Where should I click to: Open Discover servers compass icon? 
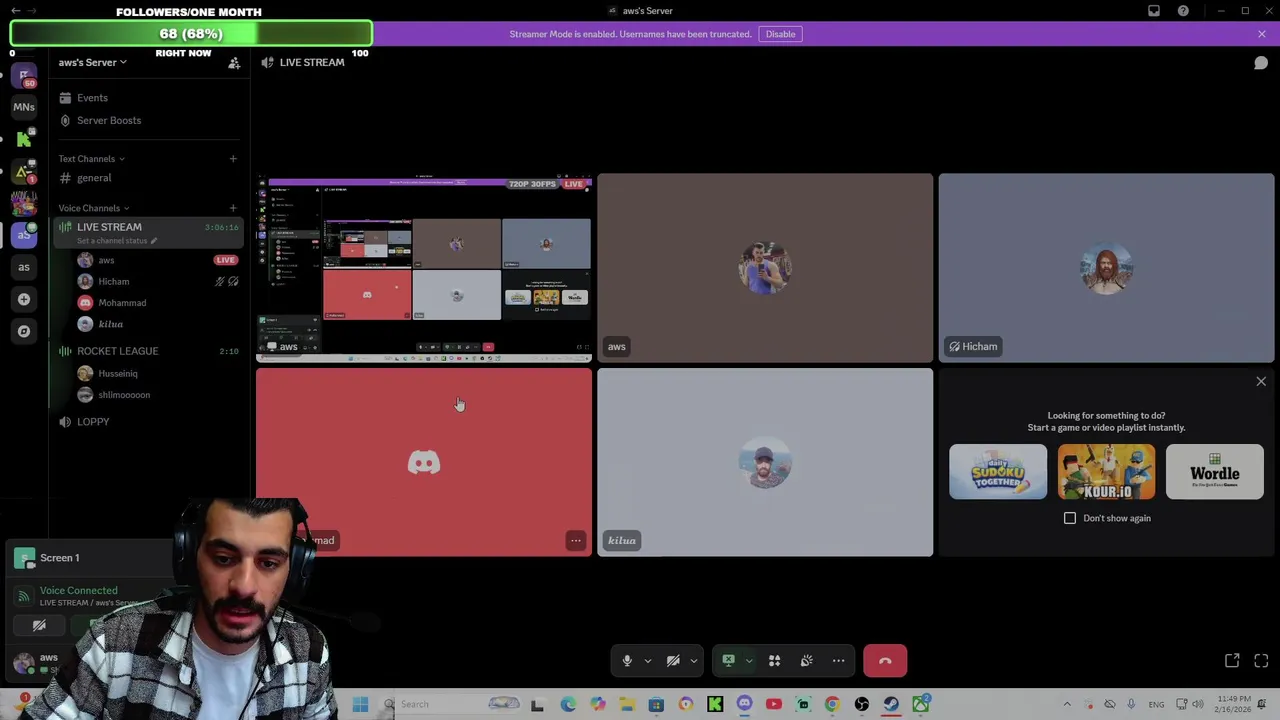24,331
